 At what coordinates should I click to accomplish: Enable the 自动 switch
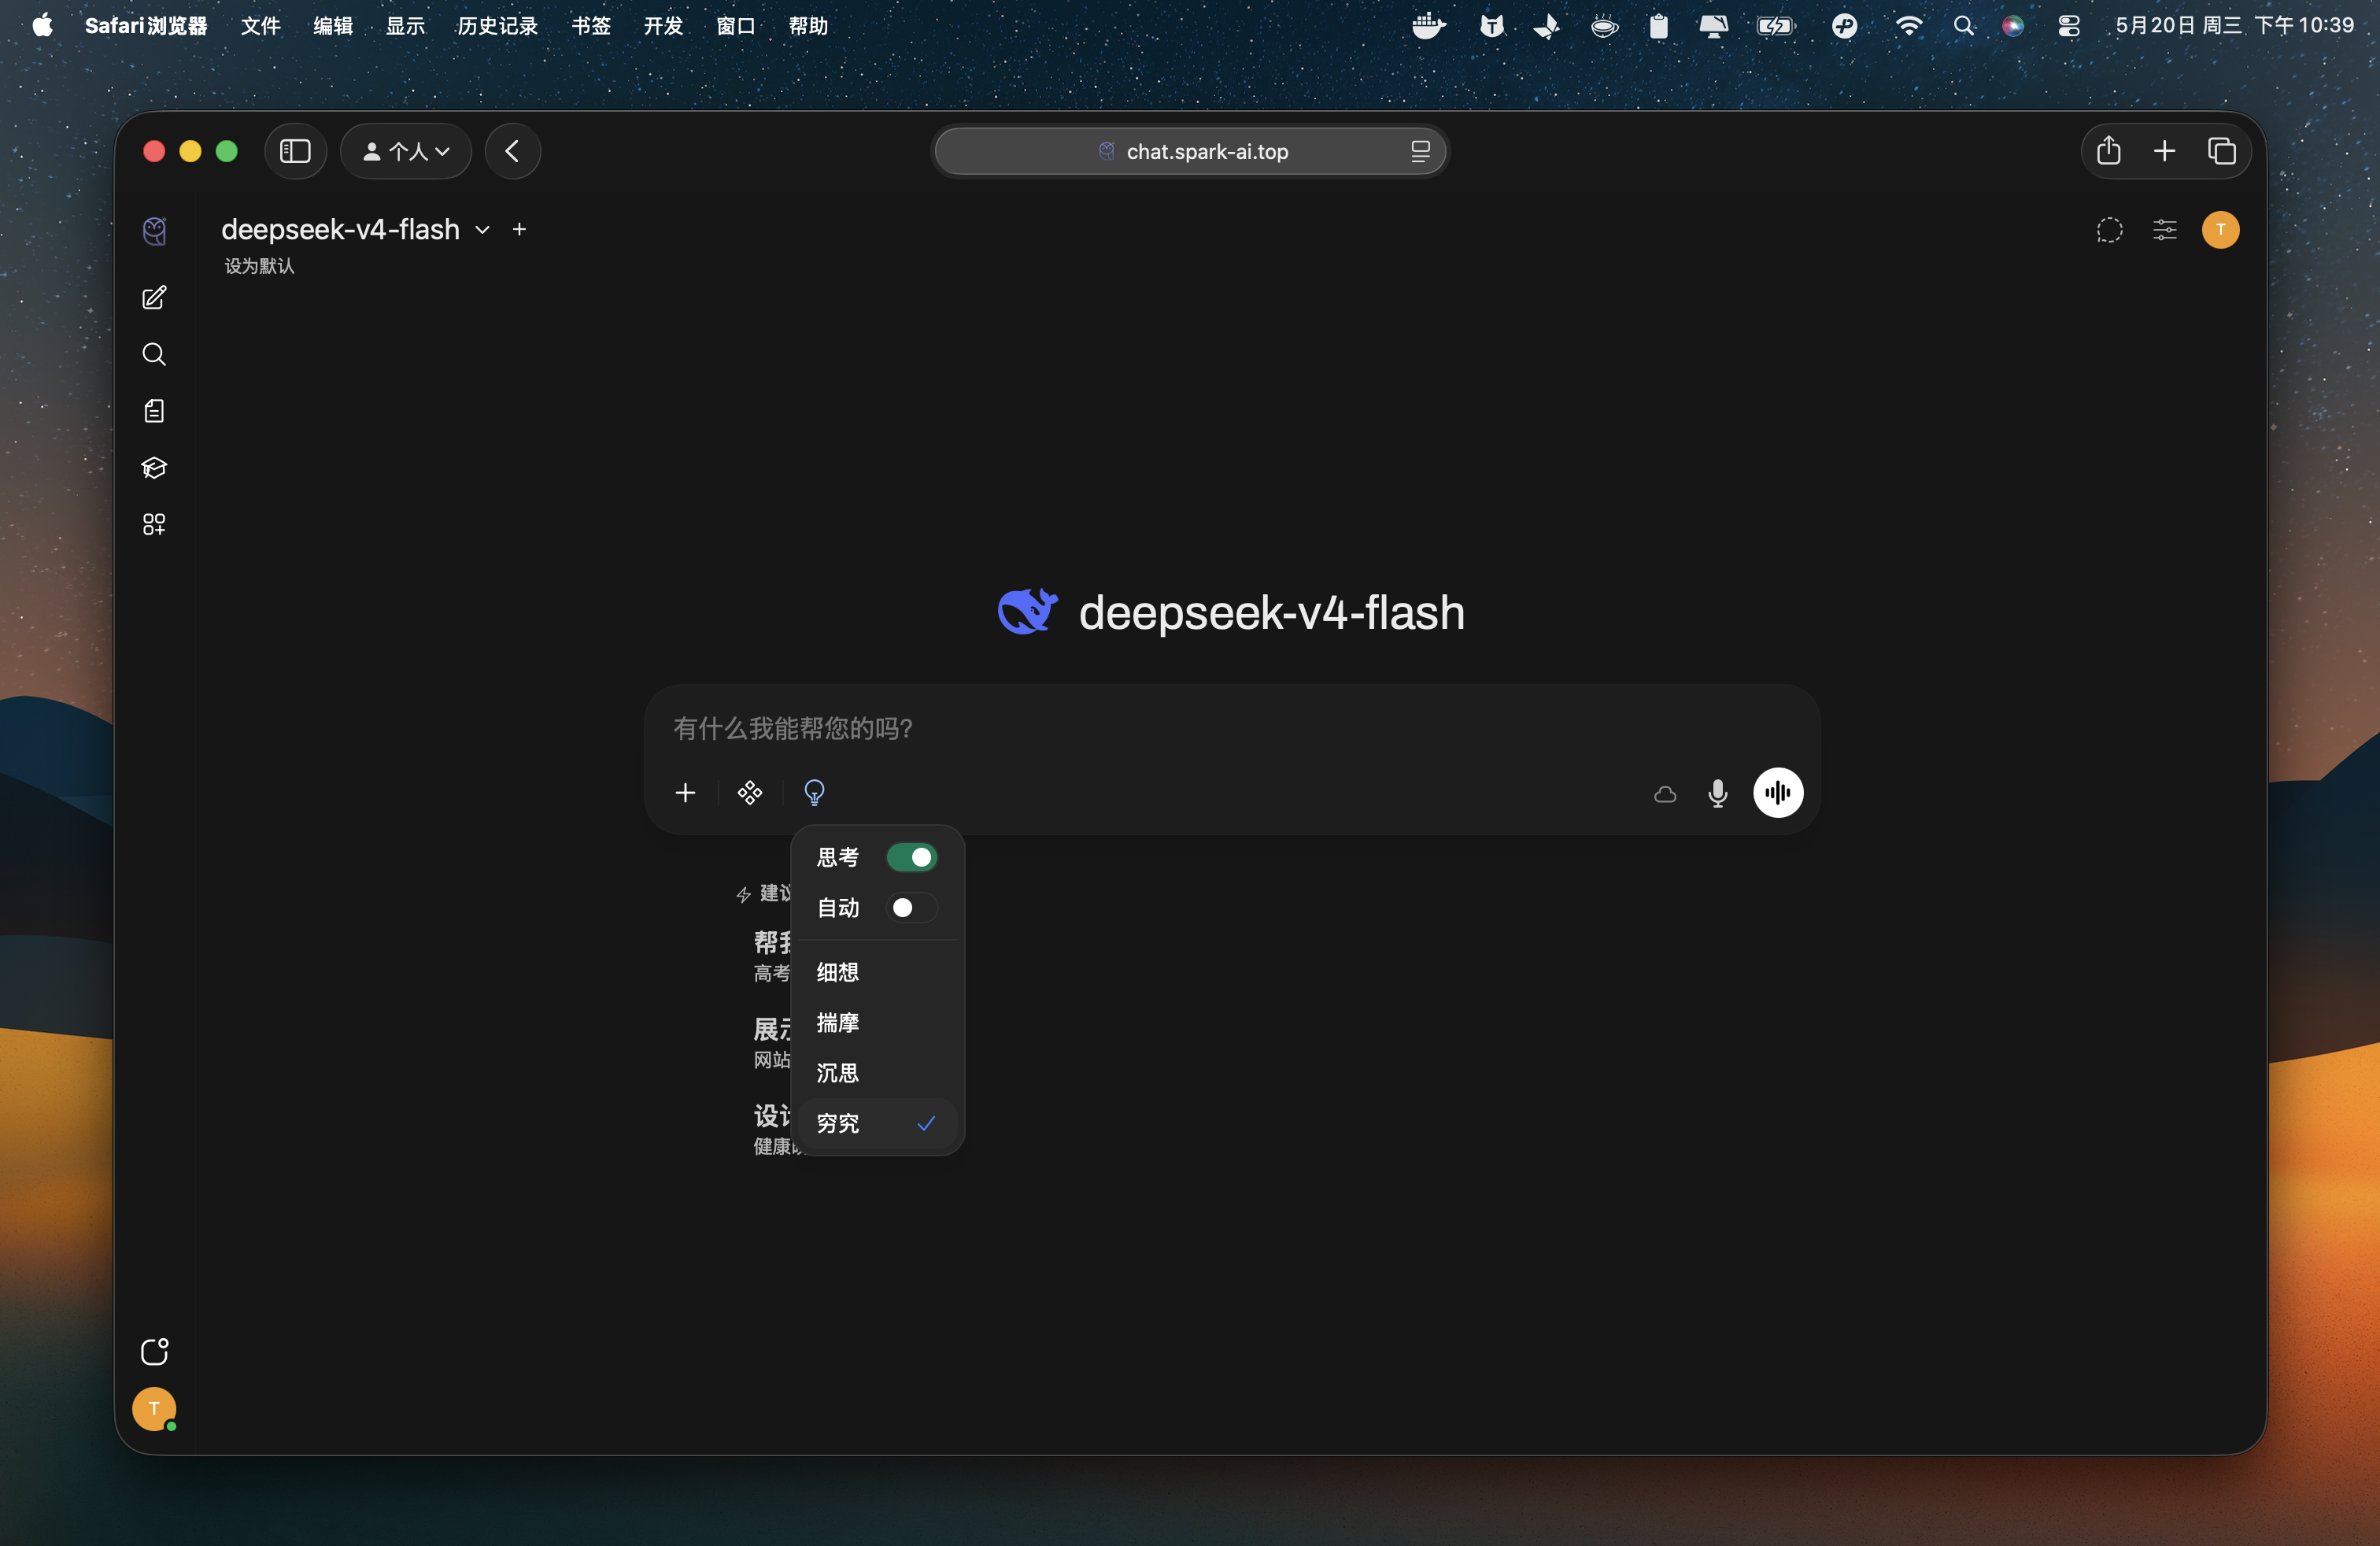912,907
